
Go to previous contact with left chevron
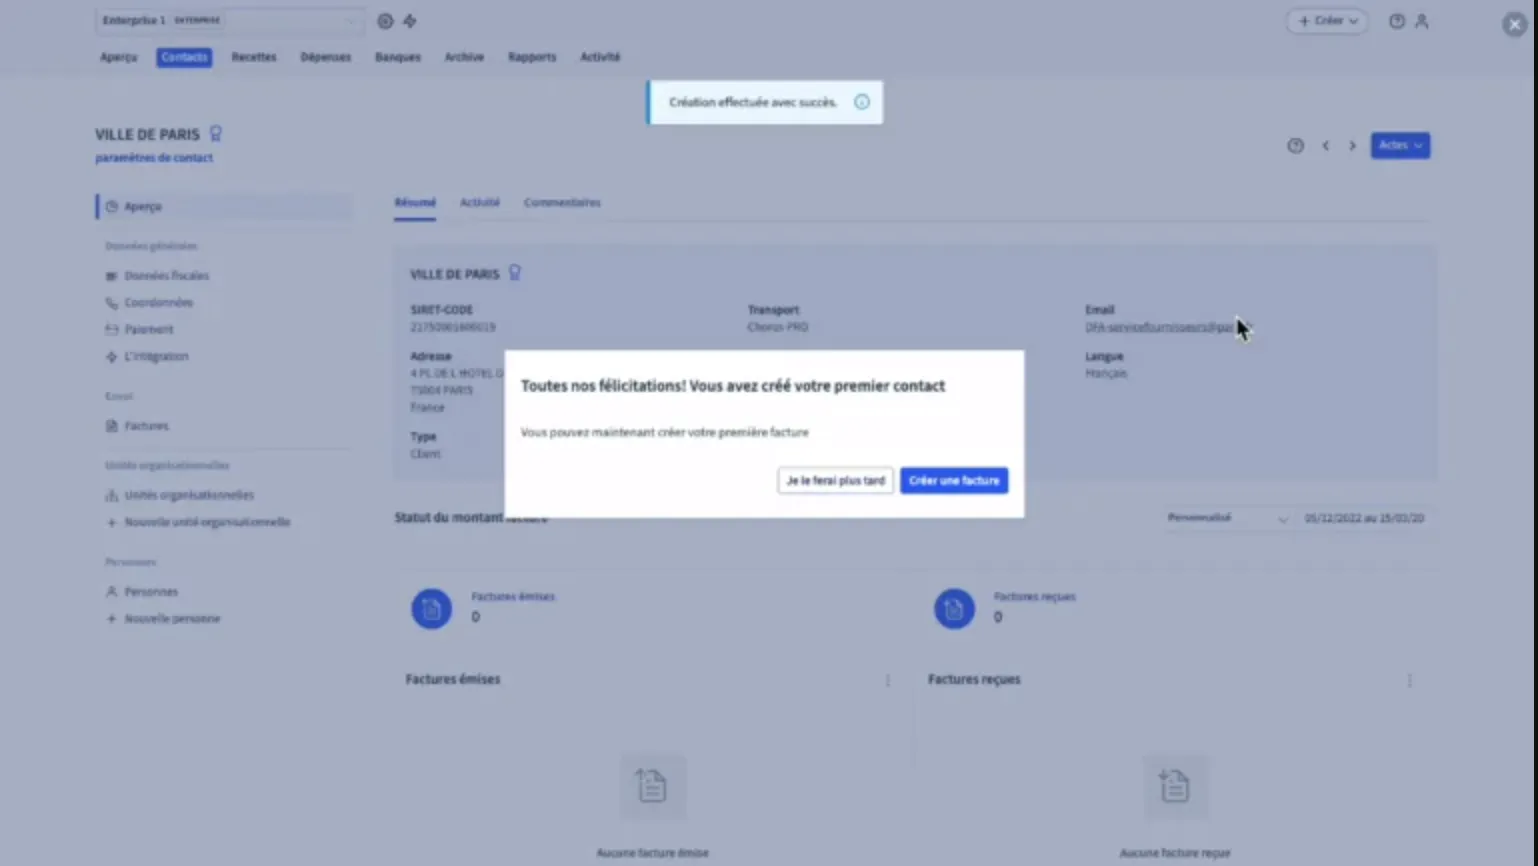click(x=1326, y=146)
